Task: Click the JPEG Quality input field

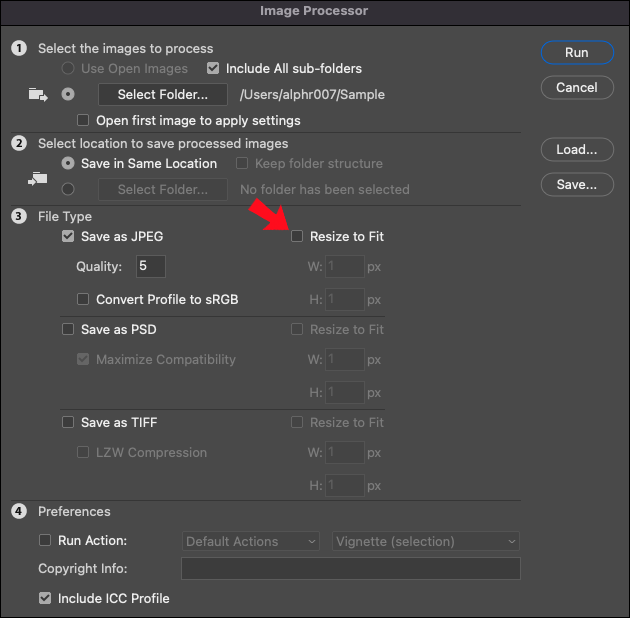Action: [151, 267]
